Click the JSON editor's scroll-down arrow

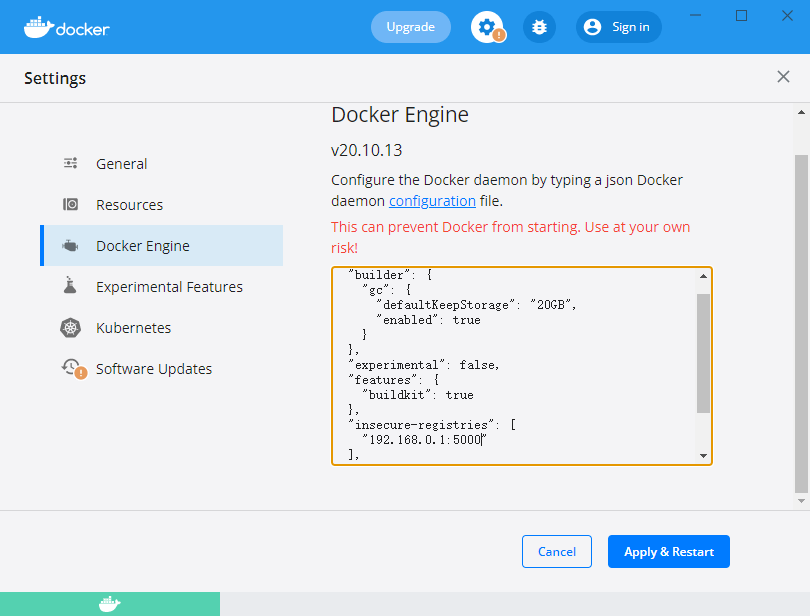pos(703,456)
